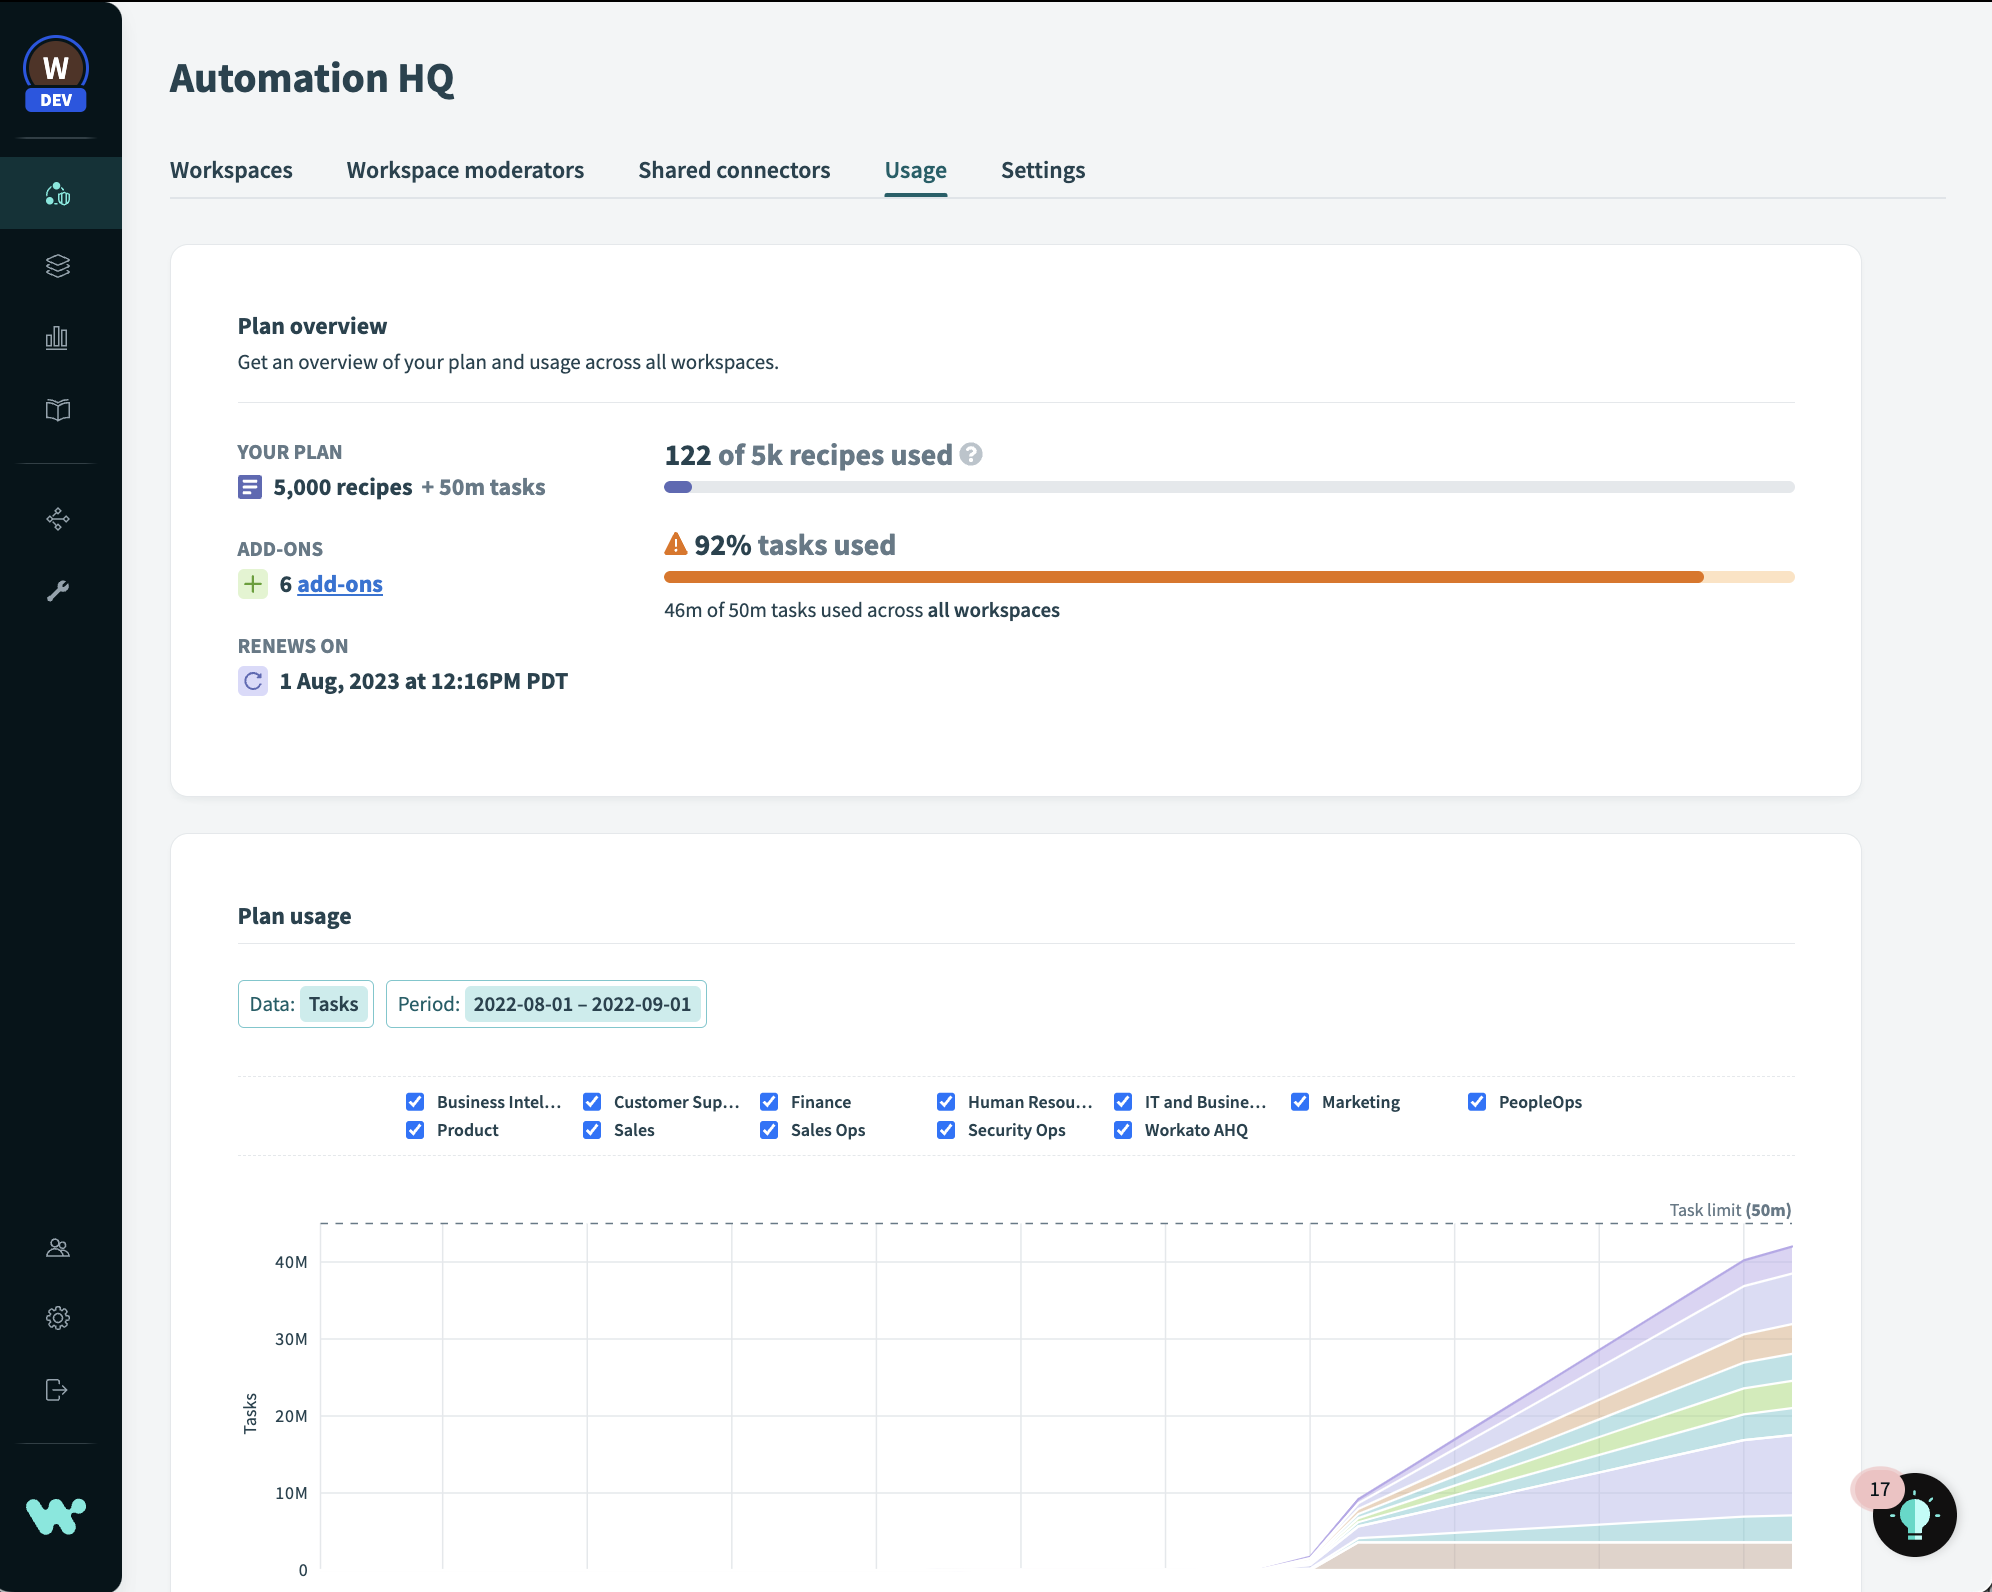Open the lightbulb tips widget
The width and height of the screenshot is (1992, 1592).
pyautogui.click(x=1914, y=1515)
